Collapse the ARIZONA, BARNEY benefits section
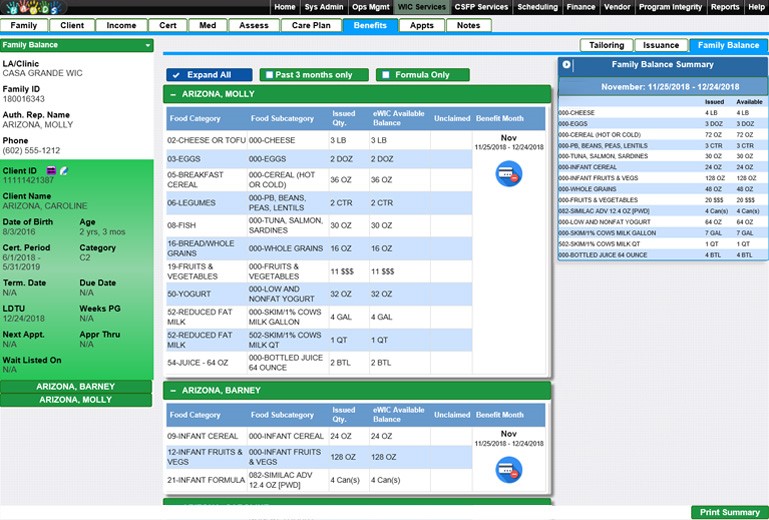Viewport: 769px width, 520px height. pos(172,391)
